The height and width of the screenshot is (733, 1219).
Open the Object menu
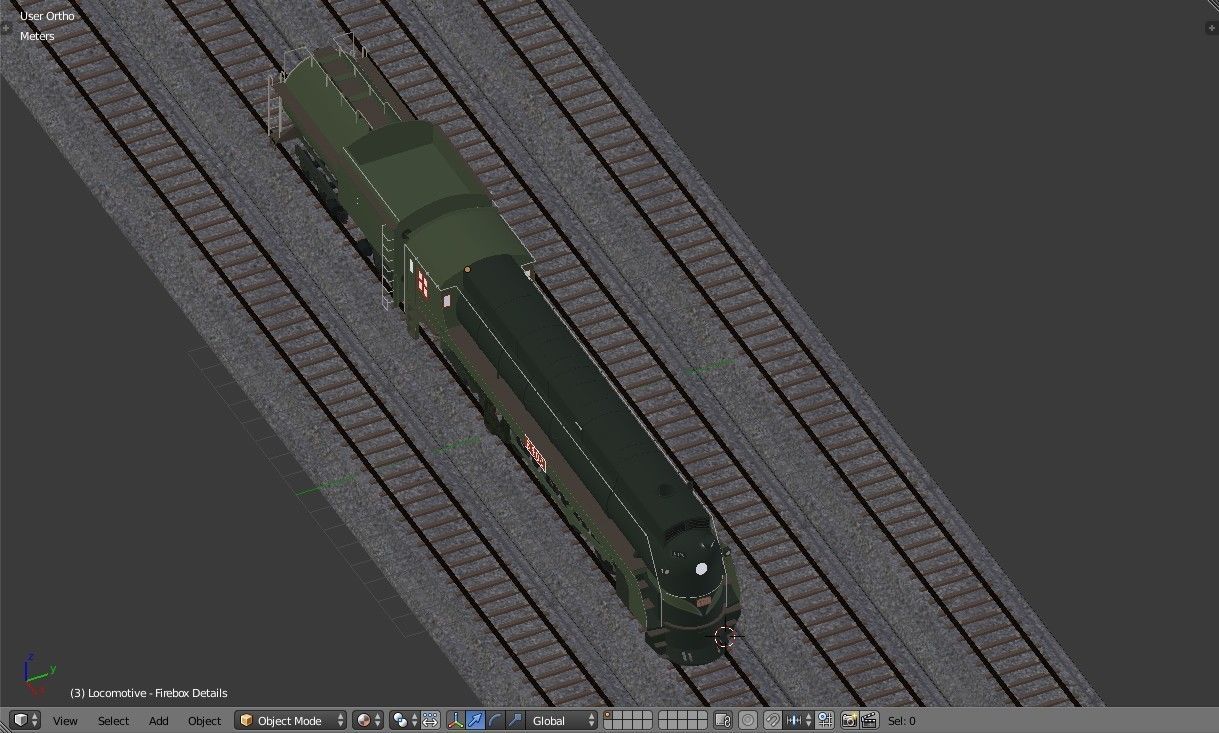(x=204, y=720)
